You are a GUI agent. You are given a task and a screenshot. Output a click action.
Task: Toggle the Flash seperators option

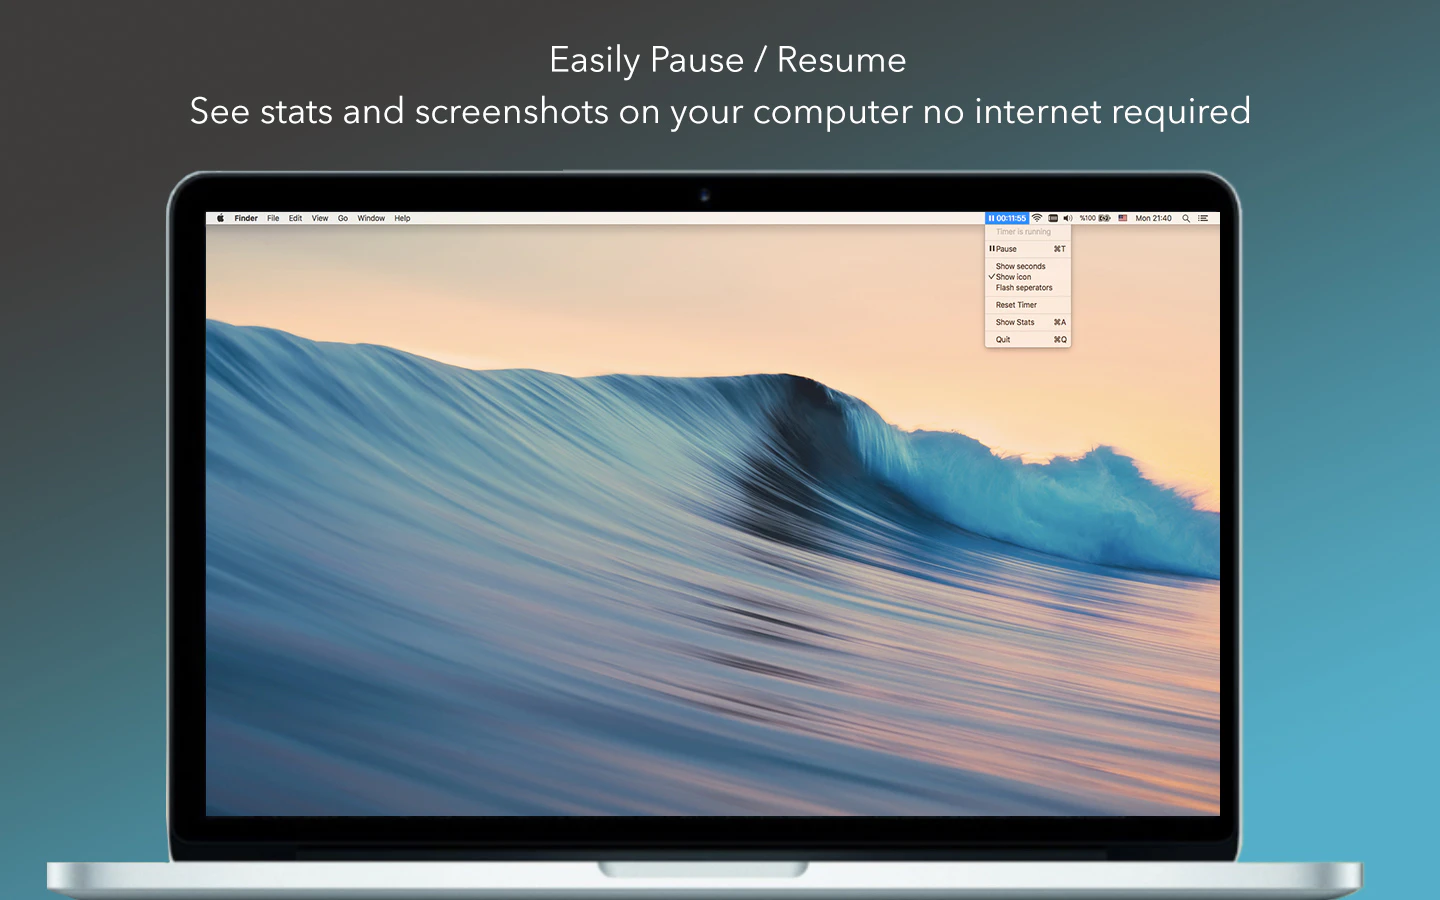point(1028,288)
